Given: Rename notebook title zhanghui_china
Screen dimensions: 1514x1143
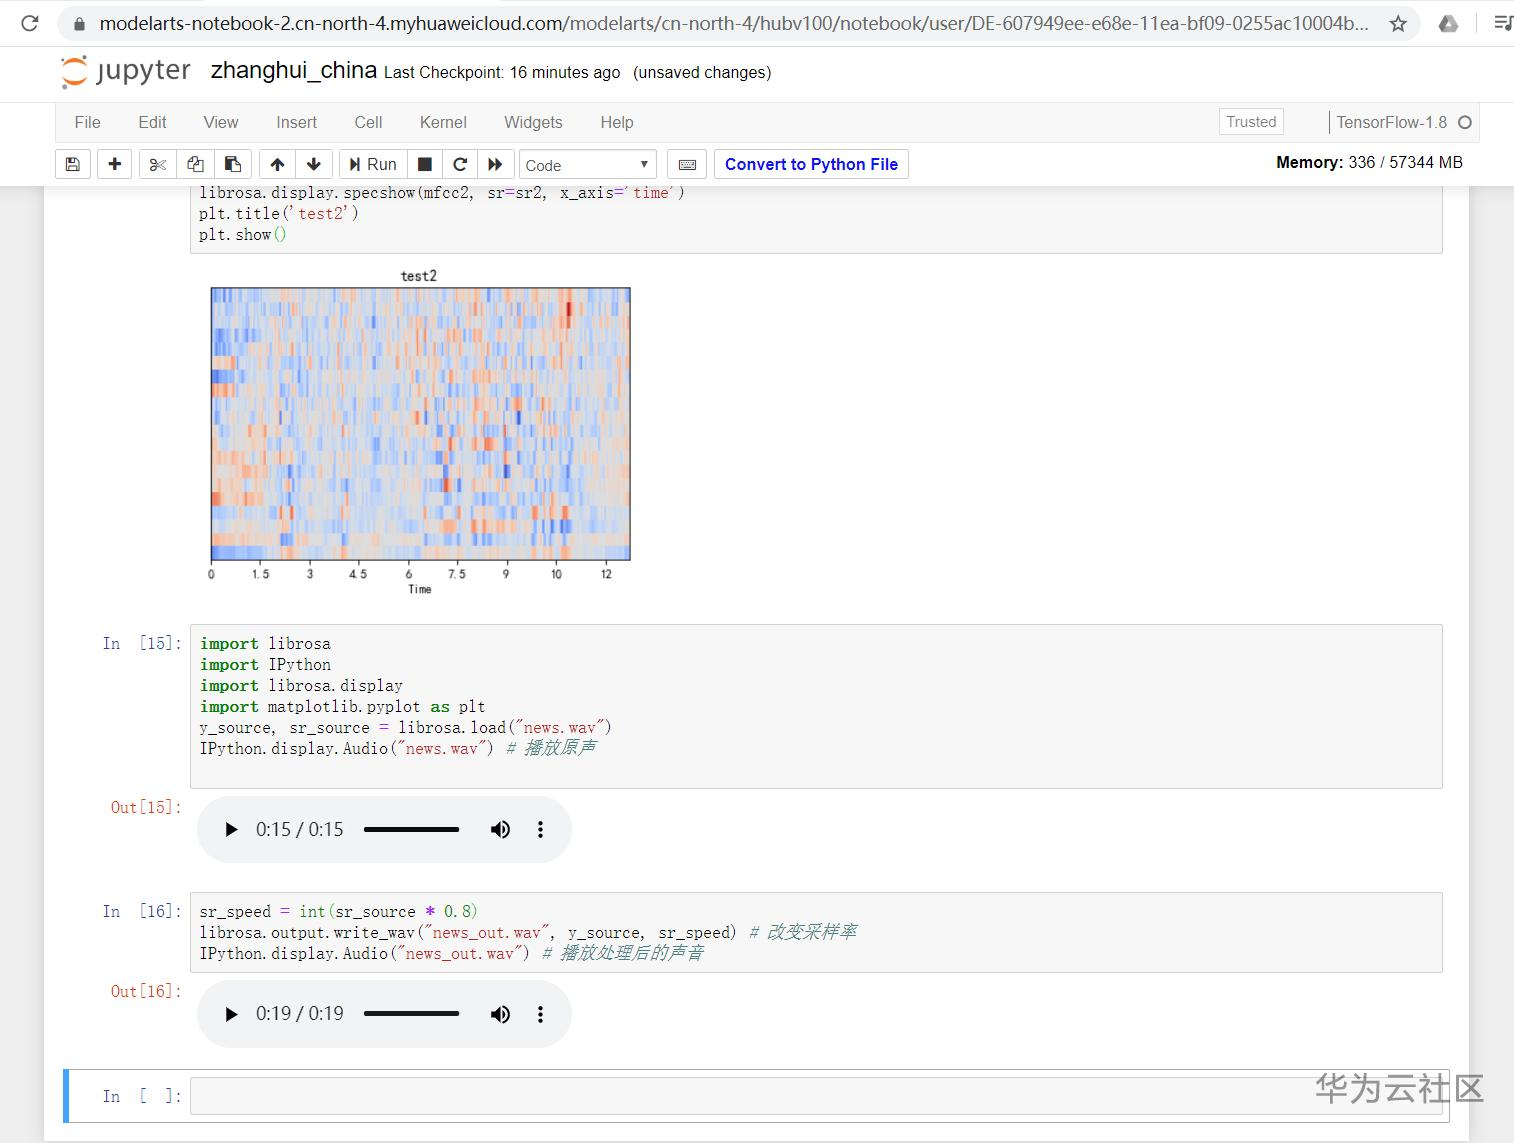Looking at the screenshot, I should 294,71.
